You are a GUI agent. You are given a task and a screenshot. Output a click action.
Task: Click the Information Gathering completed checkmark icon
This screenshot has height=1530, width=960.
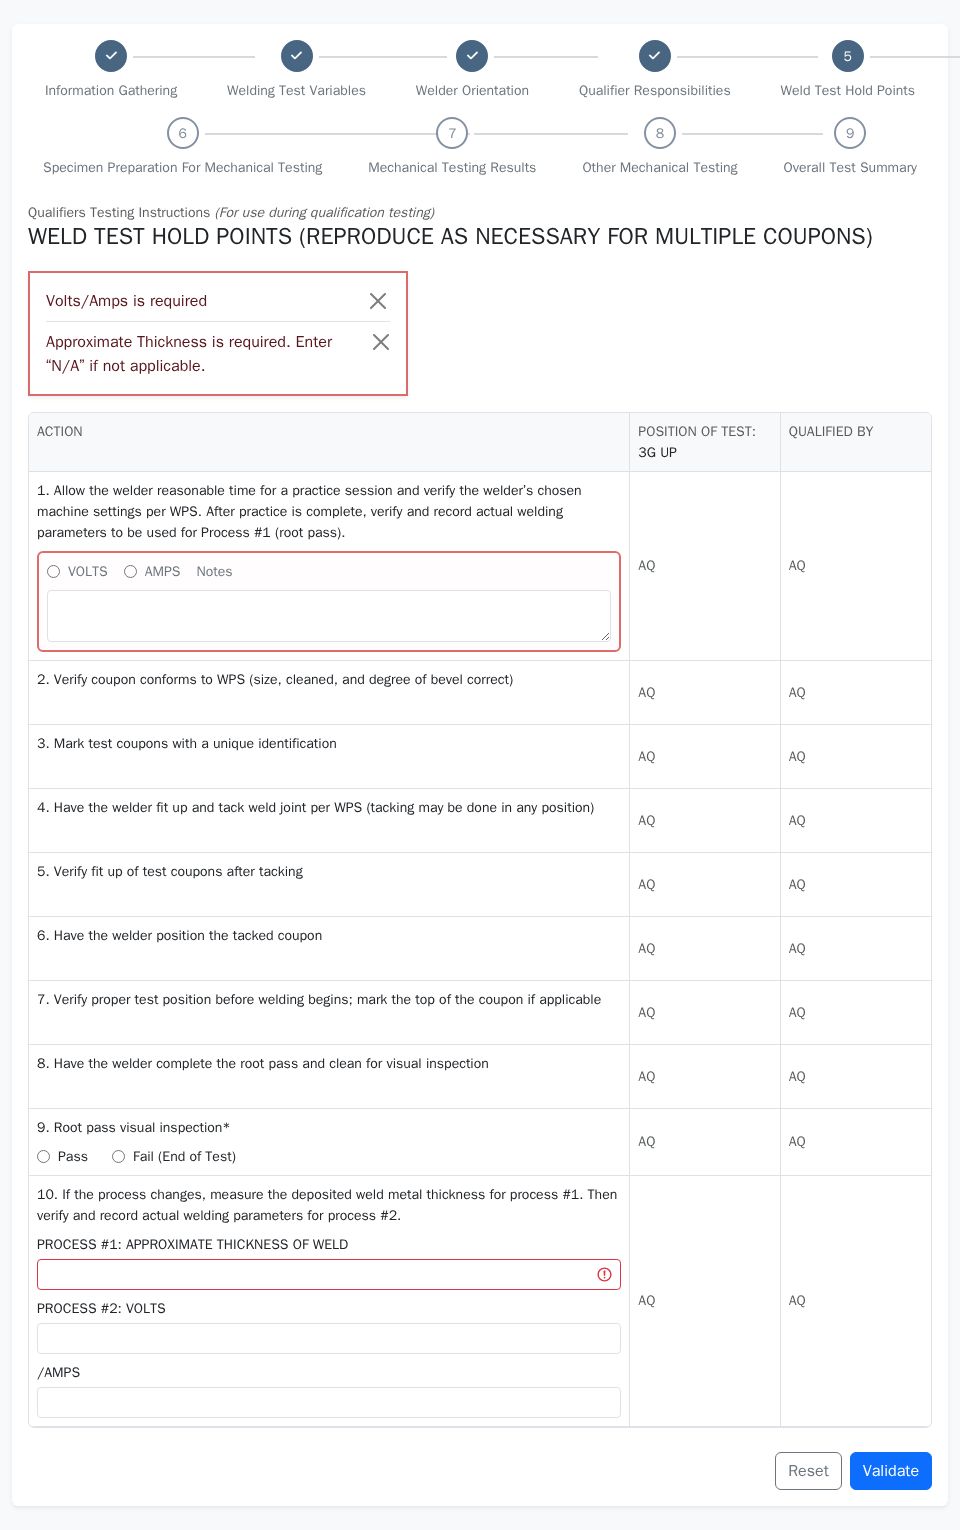(110, 56)
